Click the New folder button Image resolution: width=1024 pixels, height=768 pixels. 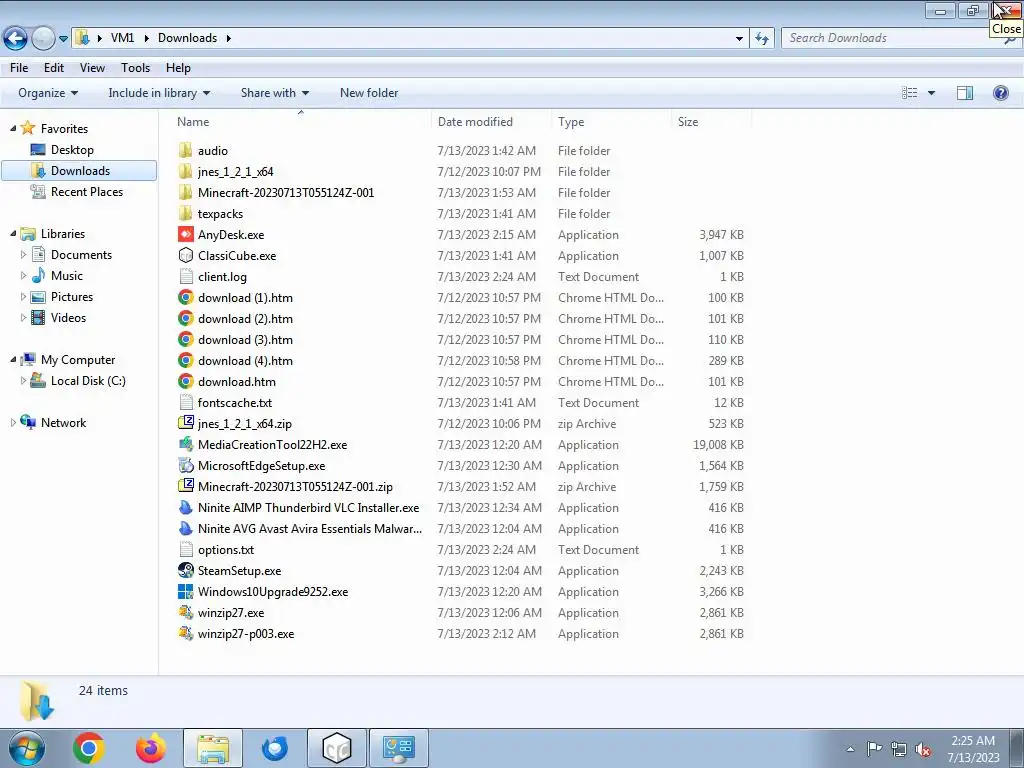click(x=369, y=93)
